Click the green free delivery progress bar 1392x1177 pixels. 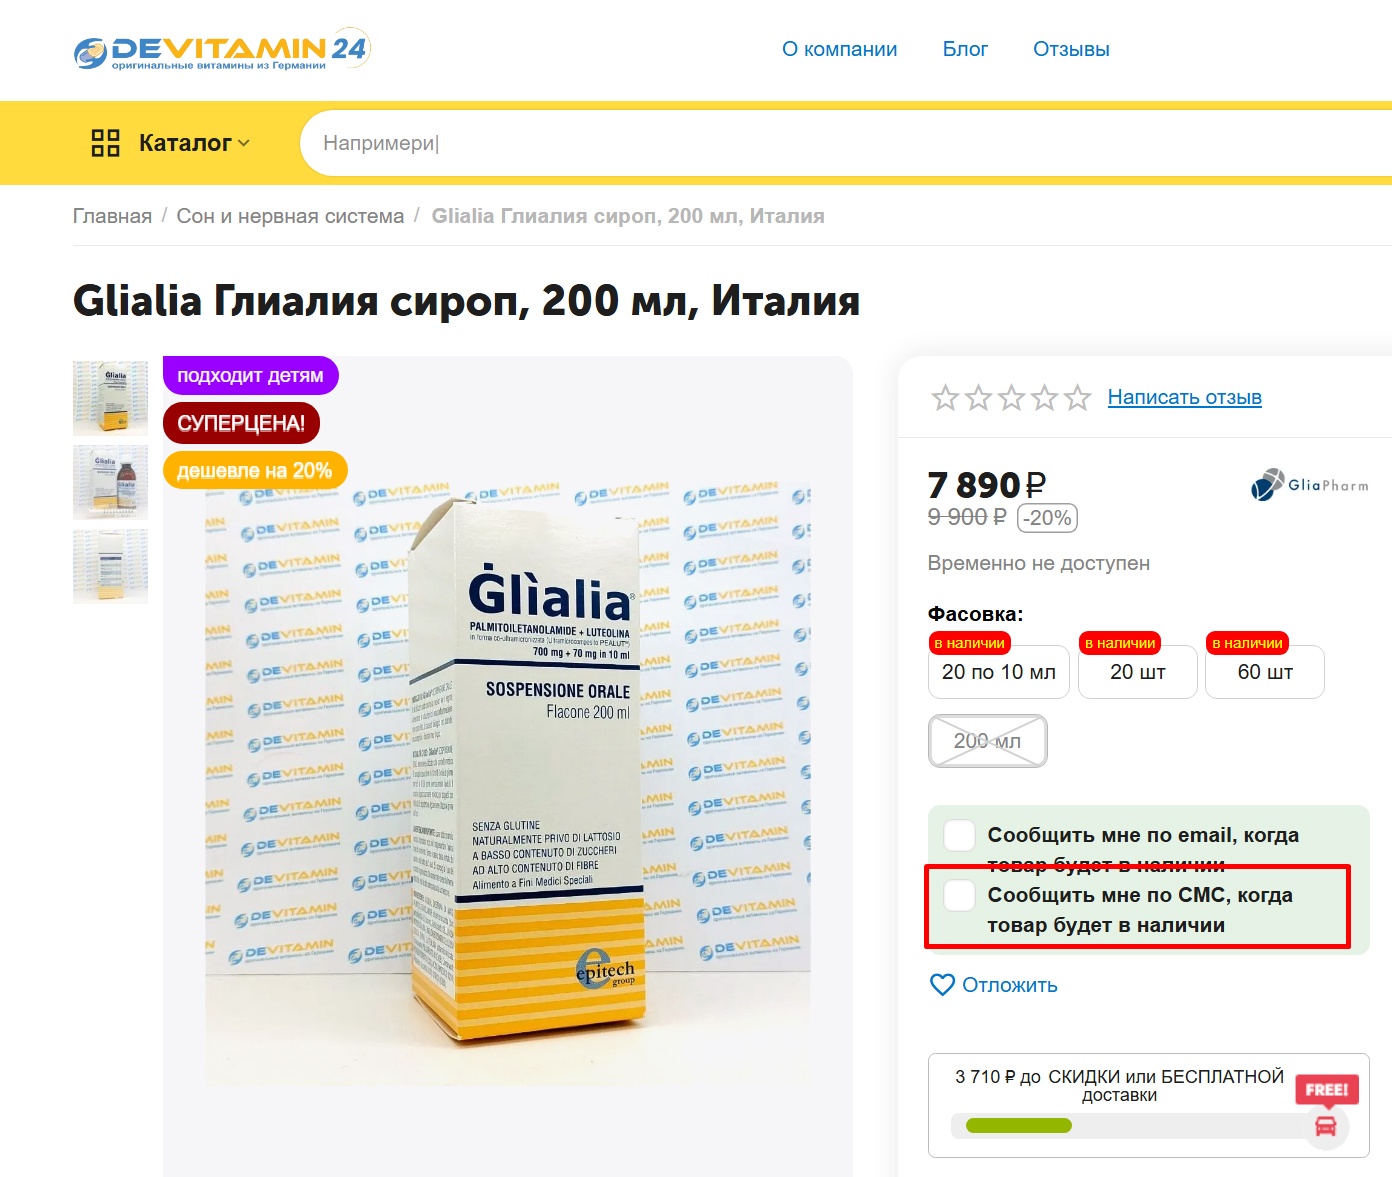pos(1018,1126)
